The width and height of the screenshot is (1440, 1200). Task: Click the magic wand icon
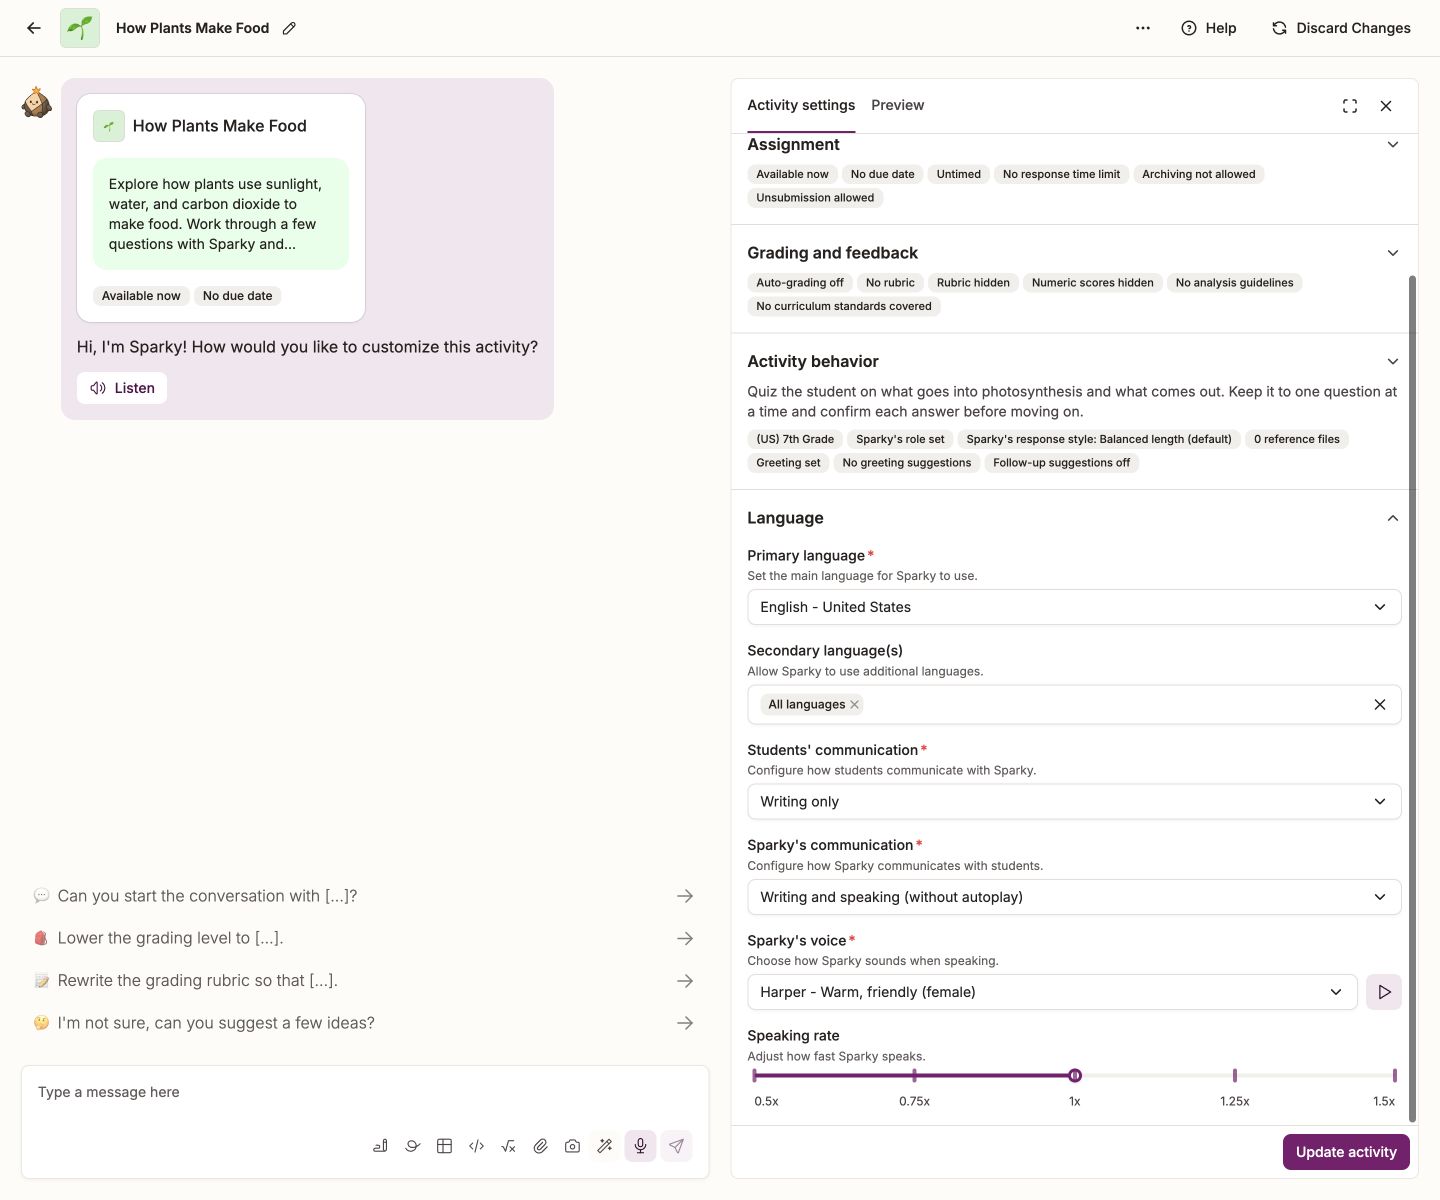604,1146
